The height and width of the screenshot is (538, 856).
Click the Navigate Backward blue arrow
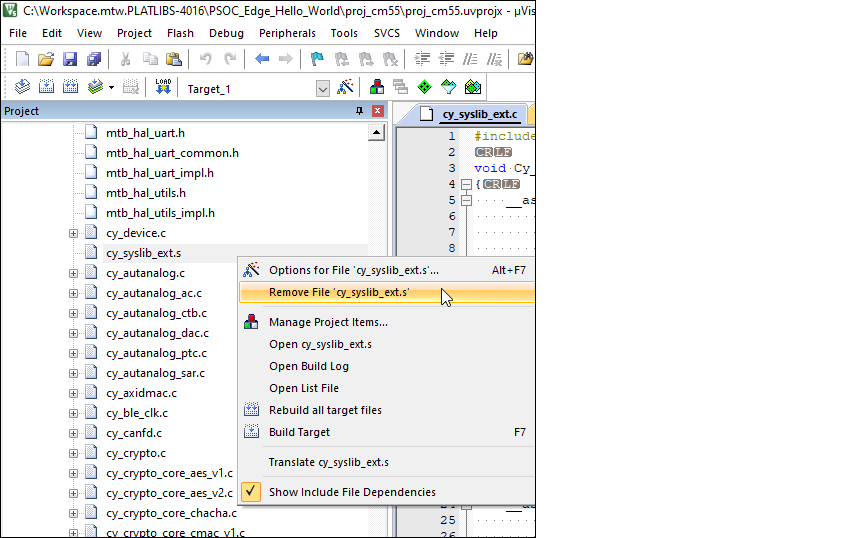262,59
